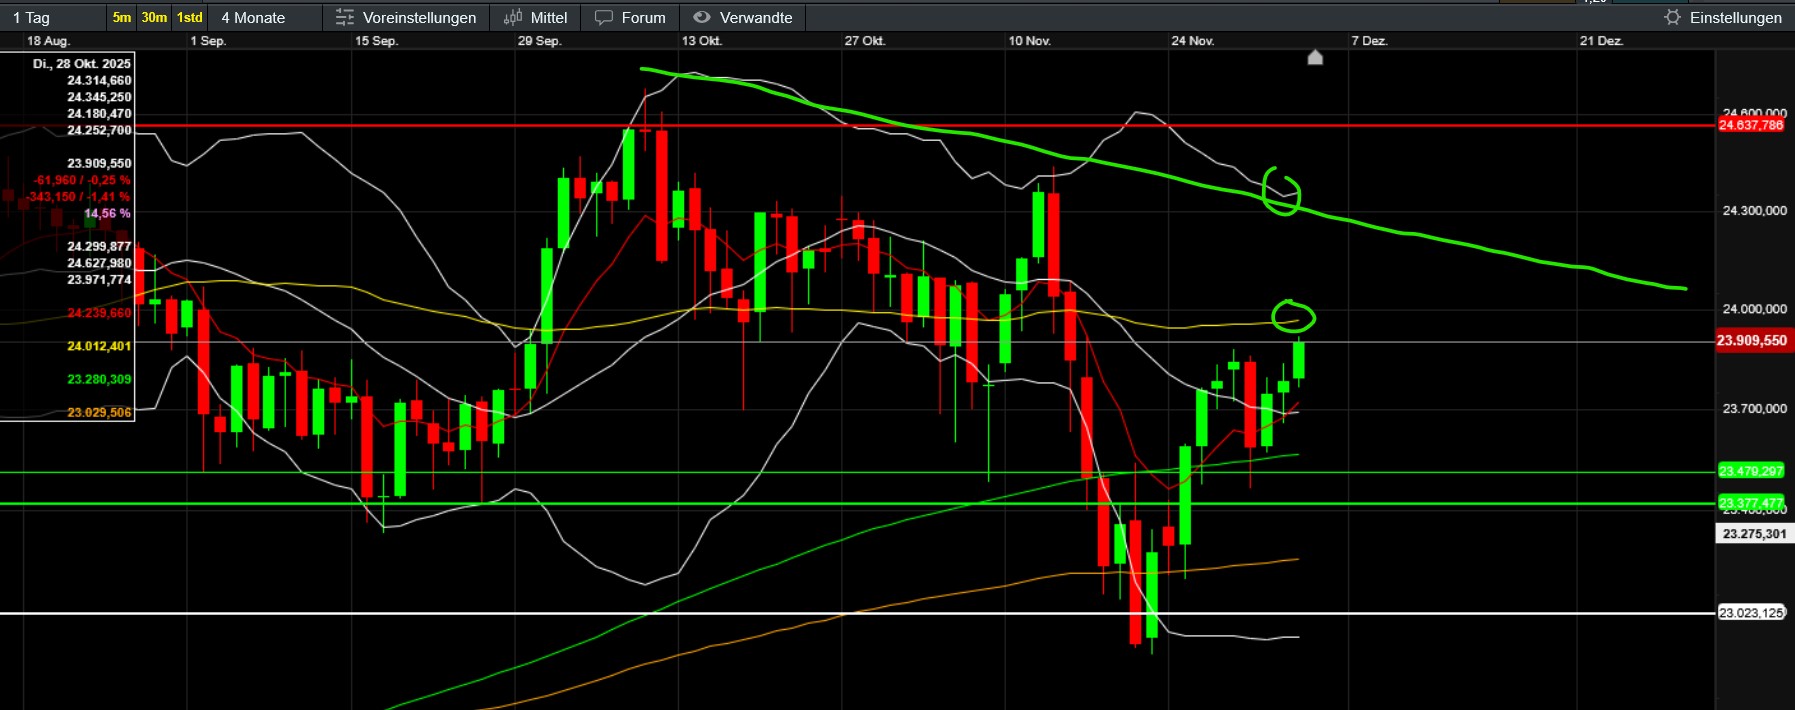Click the Verwandte eye icon
The image size is (1795, 710).
click(702, 18)
